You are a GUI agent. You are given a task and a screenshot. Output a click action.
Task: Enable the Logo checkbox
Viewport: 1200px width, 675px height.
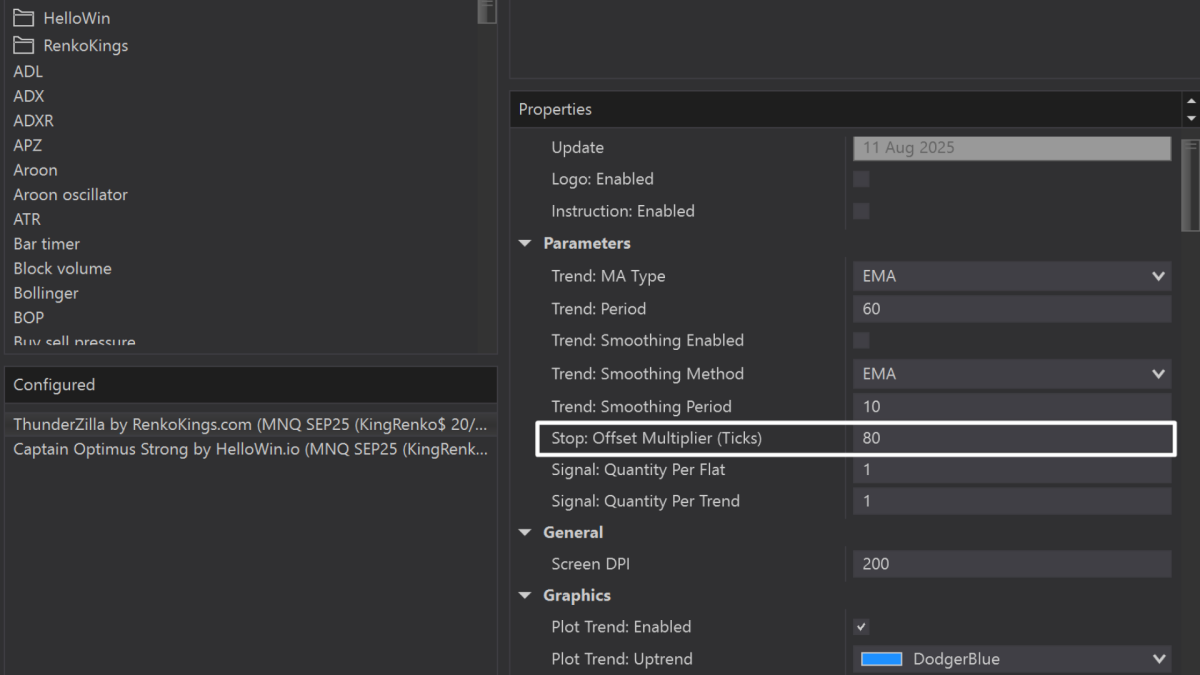point(861,179)
